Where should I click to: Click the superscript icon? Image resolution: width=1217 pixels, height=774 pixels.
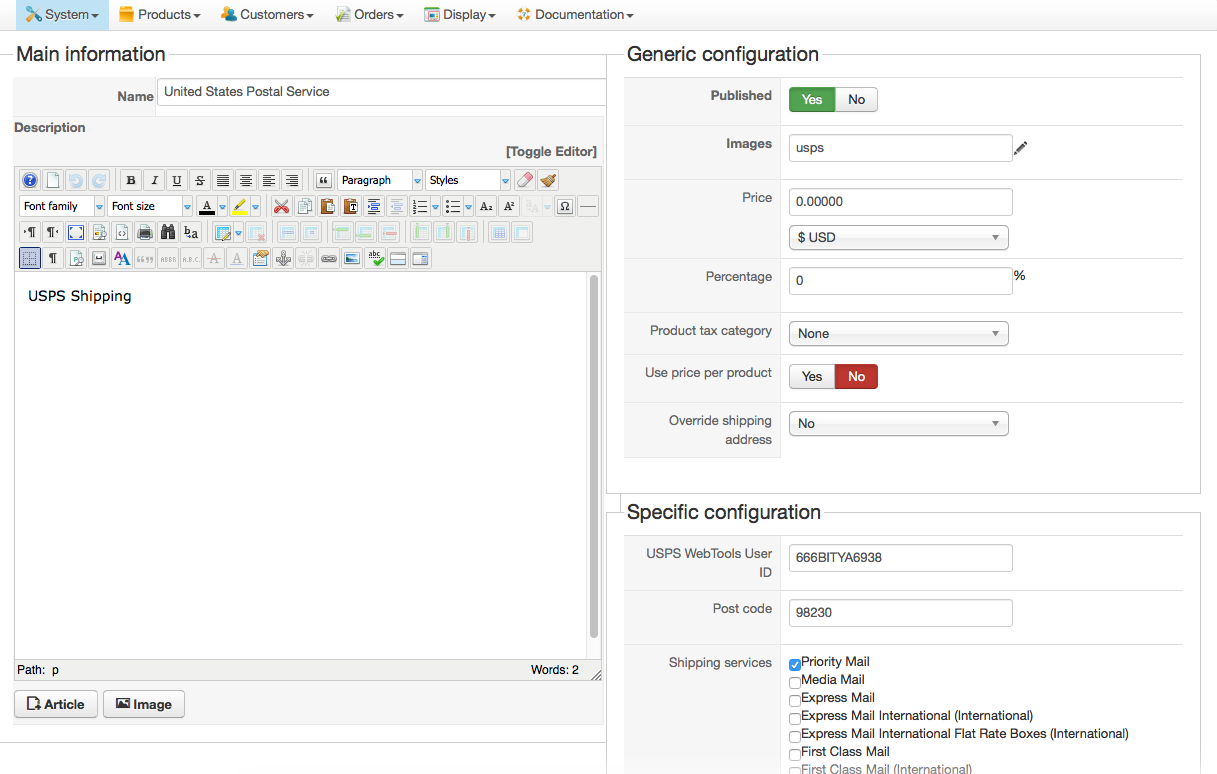(x=509, y=207)
